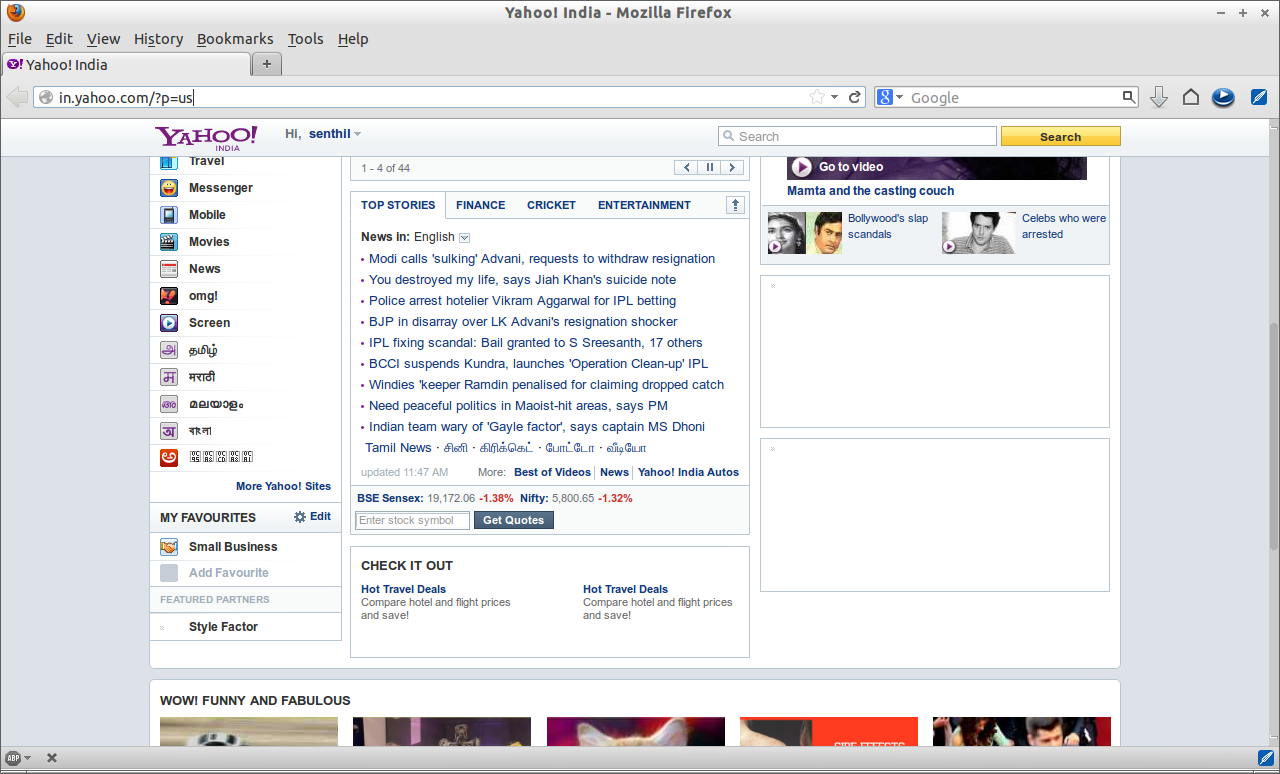Viewport: 1280px width, 774px height.
Task: Open the Modi calls 'sulking' Advani story
Action: [x=542, y=259]
